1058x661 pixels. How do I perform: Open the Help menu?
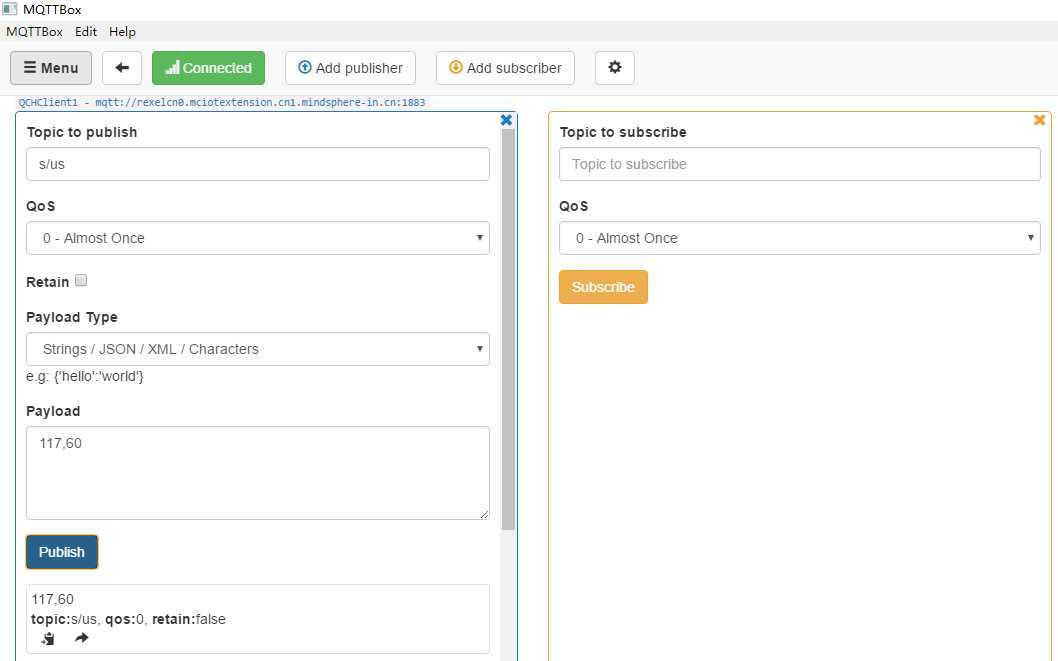122,31
